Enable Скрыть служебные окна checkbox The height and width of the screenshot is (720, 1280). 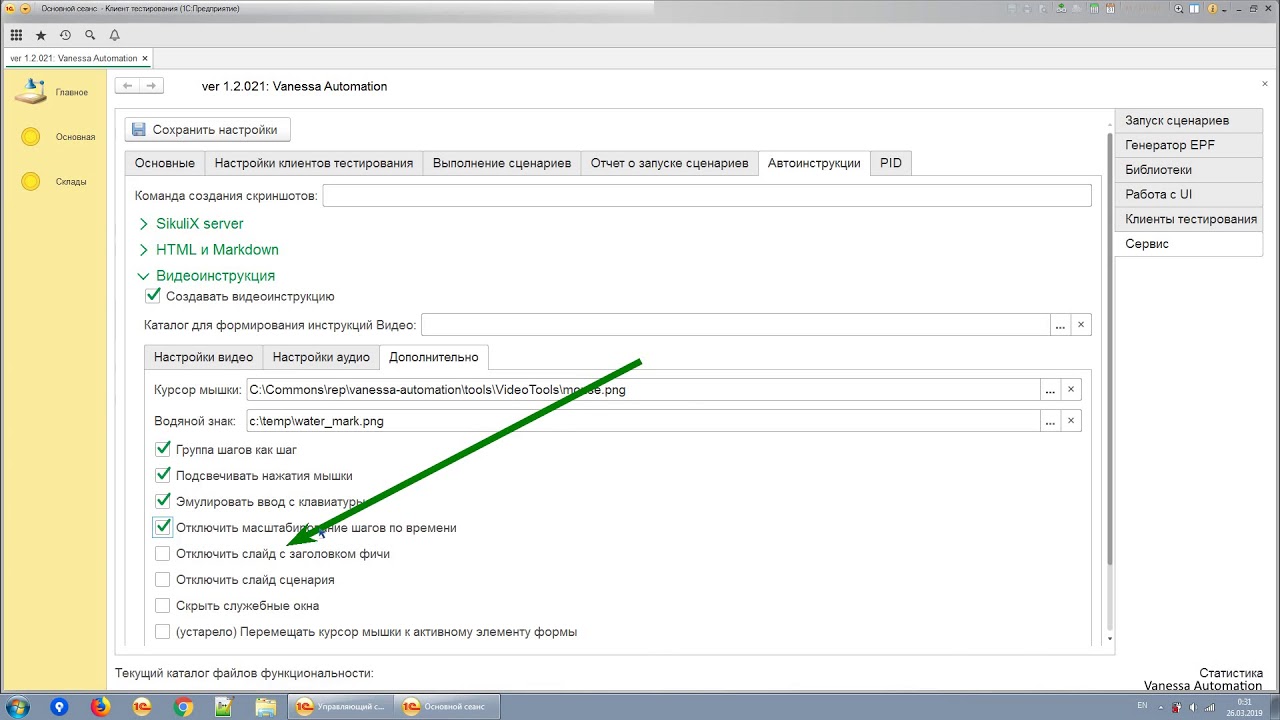click(x=163, y=605)
